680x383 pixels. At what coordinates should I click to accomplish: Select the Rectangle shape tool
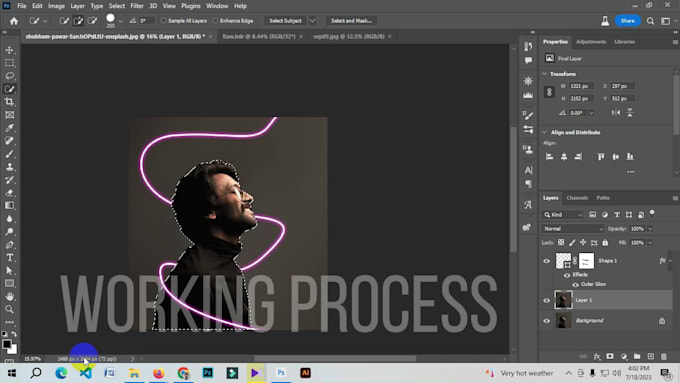pos(9,284)
